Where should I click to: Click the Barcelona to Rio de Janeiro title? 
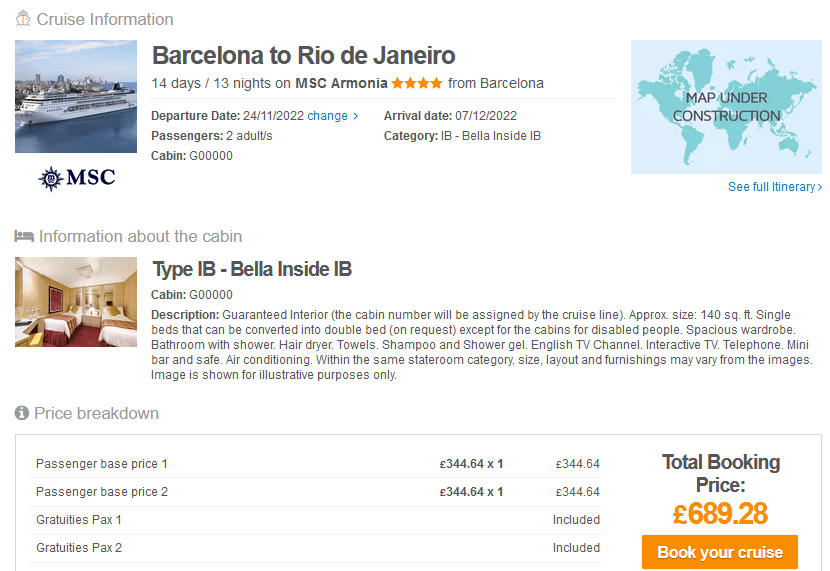click(303, 56)
